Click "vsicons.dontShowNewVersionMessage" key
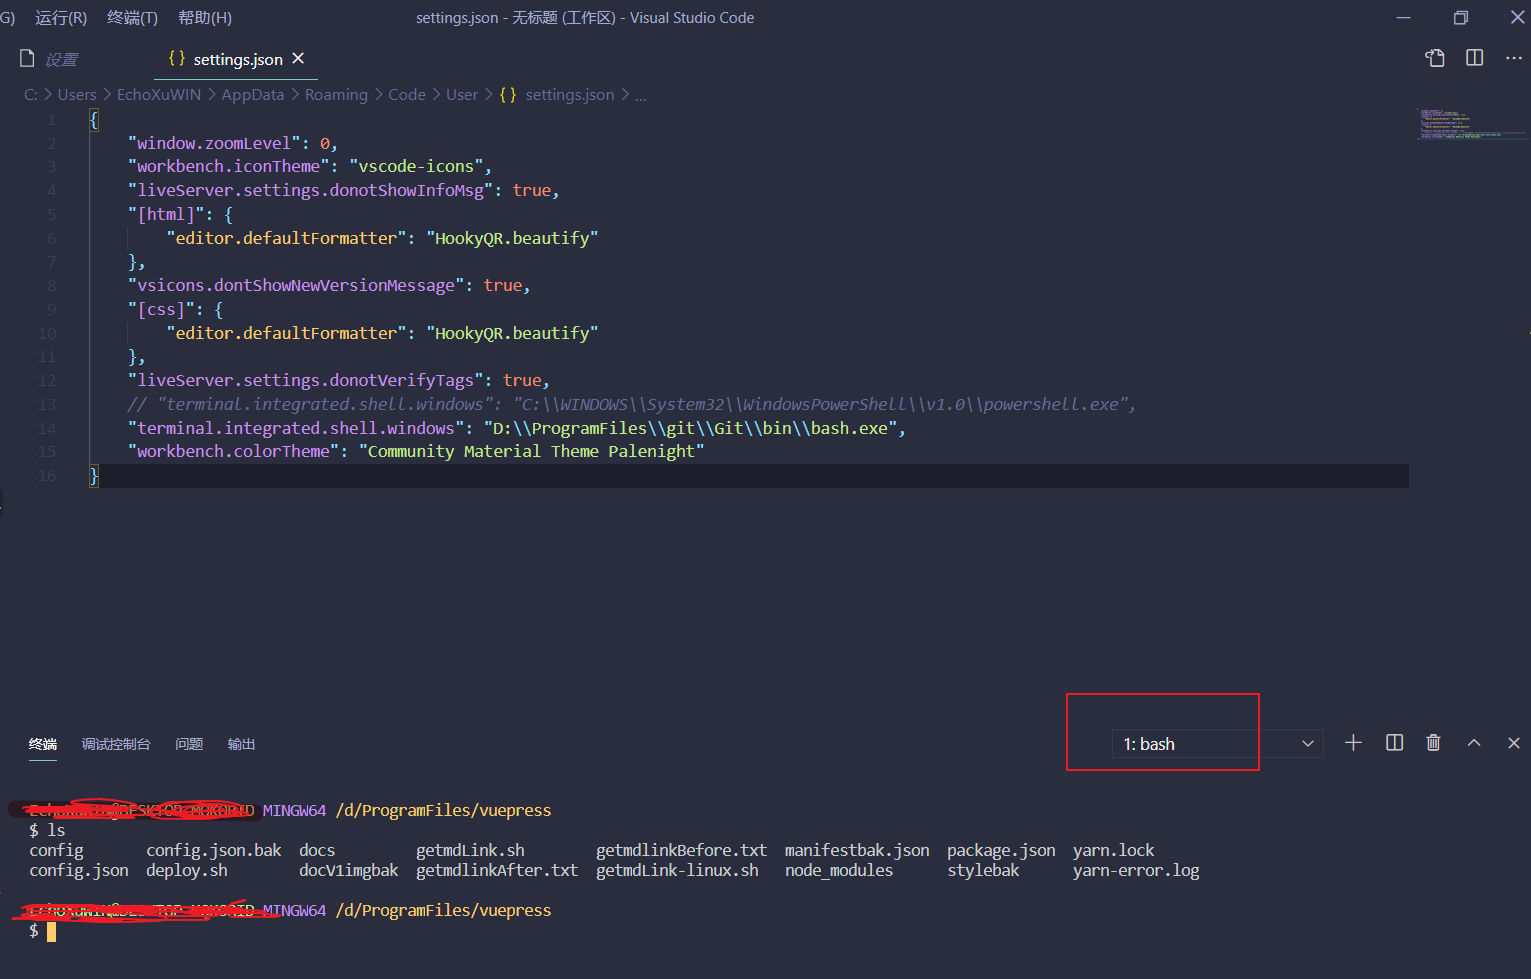 (296, 286)
